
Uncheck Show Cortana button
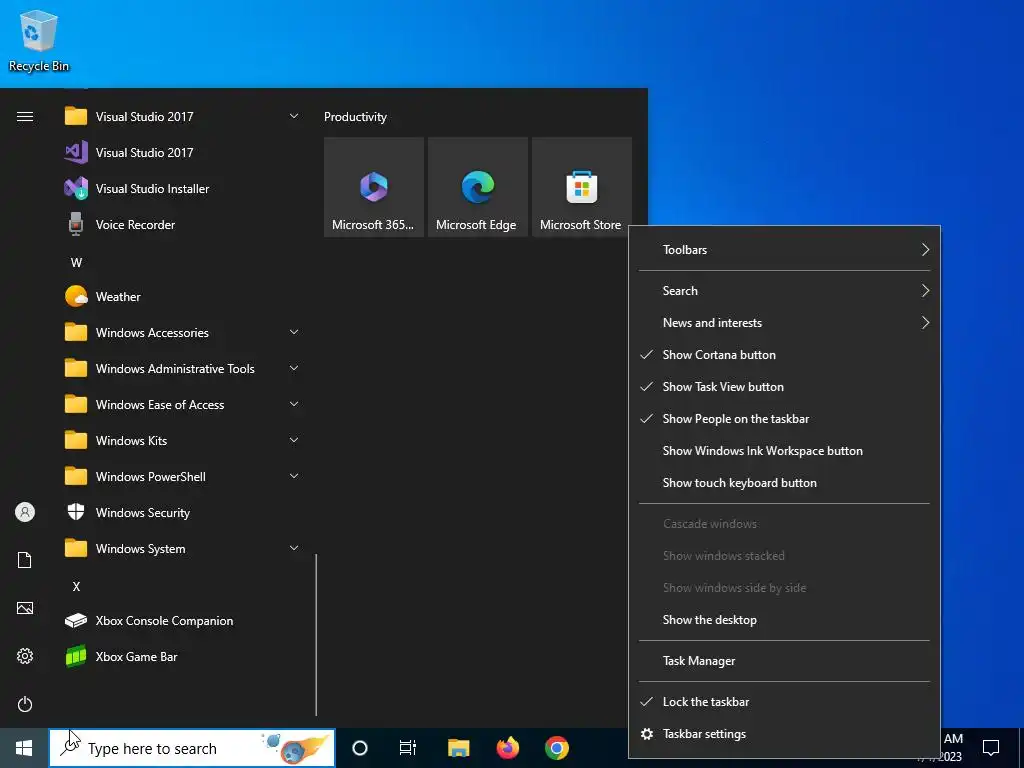(x=784, y=355)
